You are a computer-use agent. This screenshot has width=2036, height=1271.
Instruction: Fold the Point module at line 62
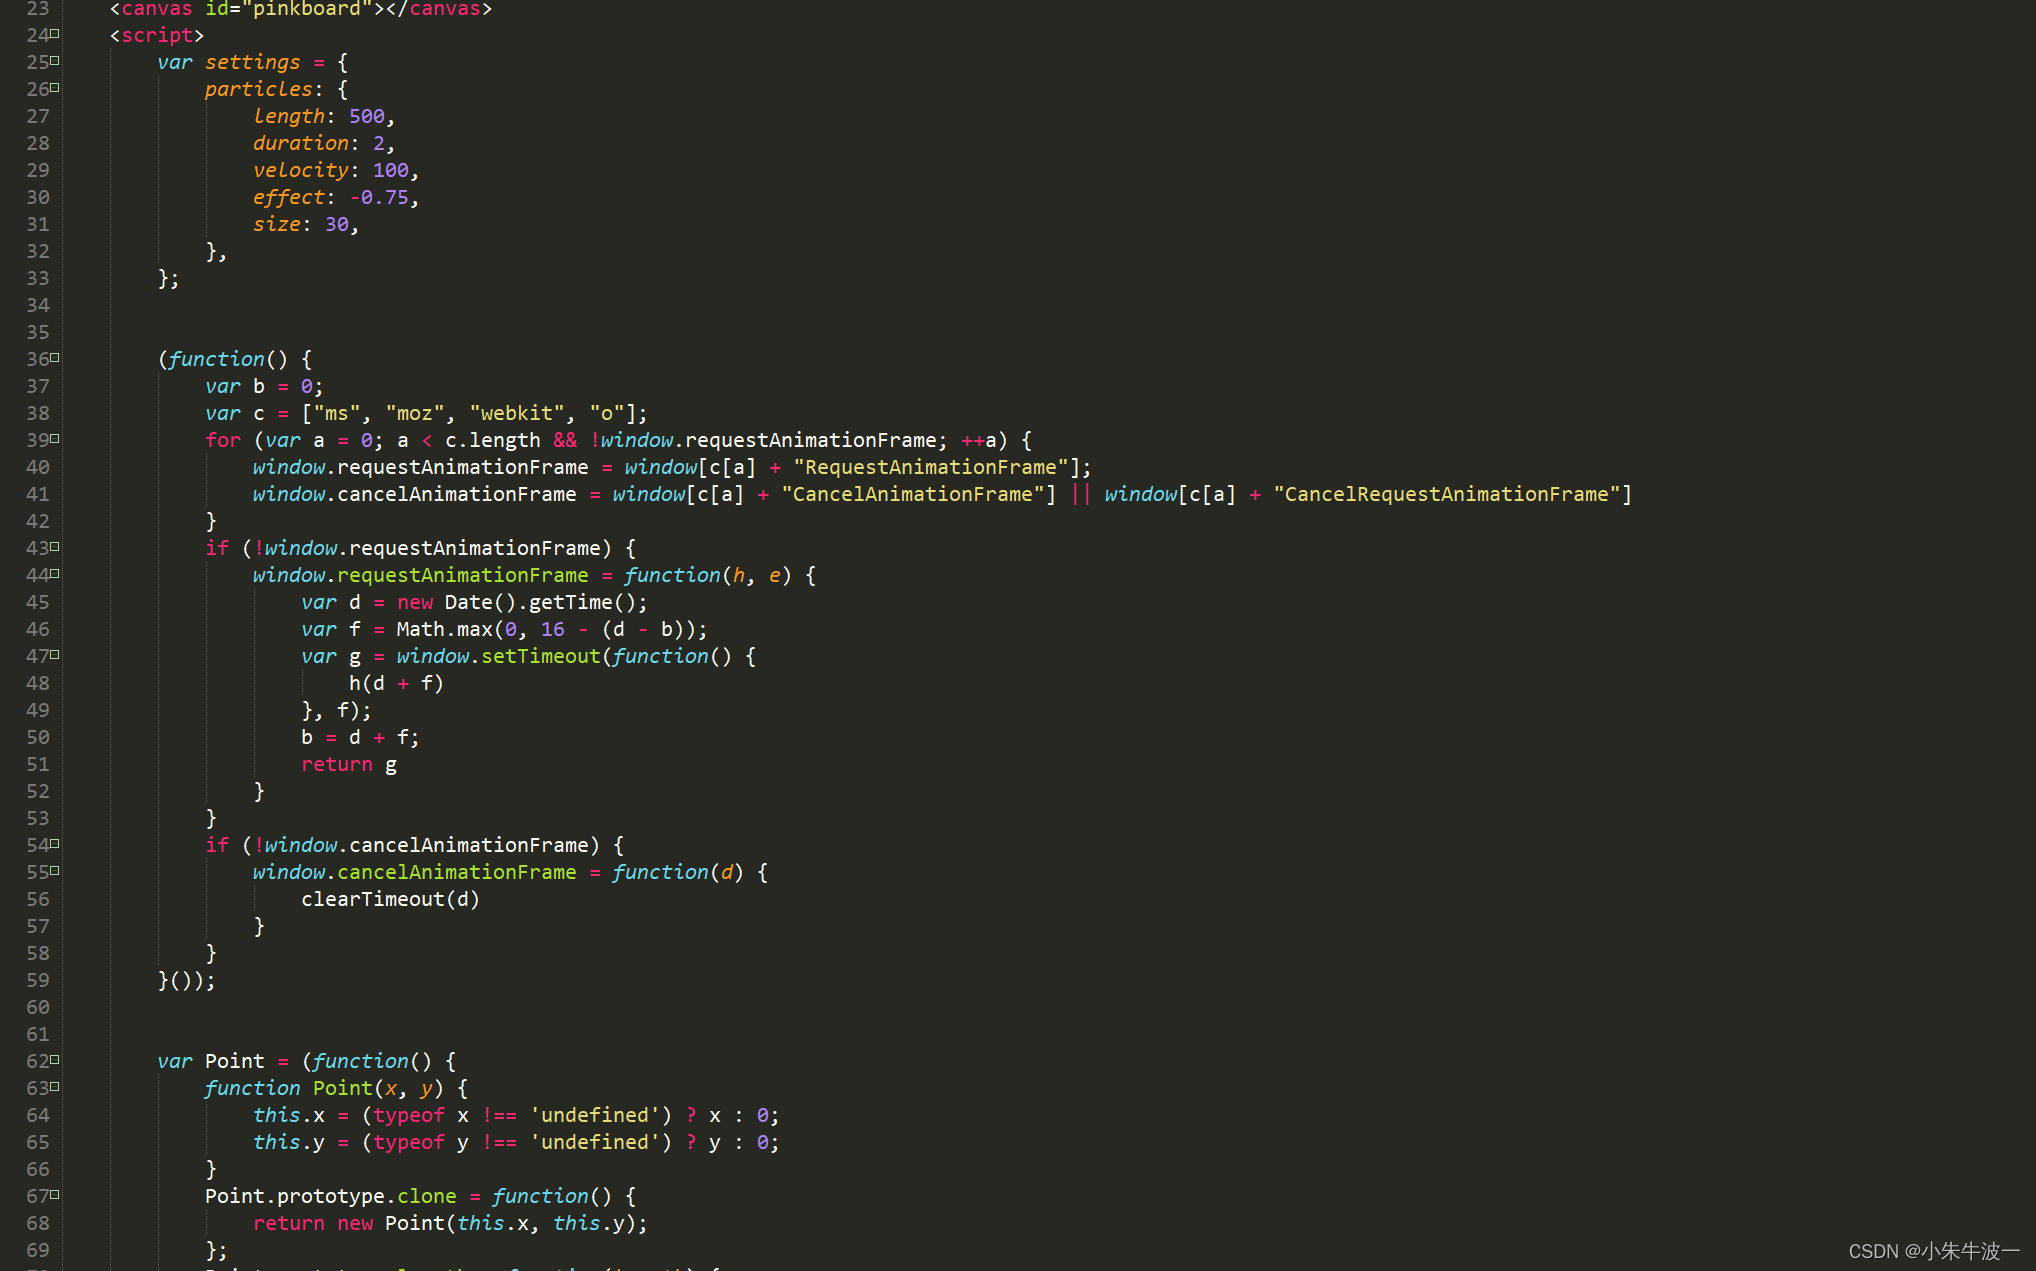click(x=55, y=1060)
